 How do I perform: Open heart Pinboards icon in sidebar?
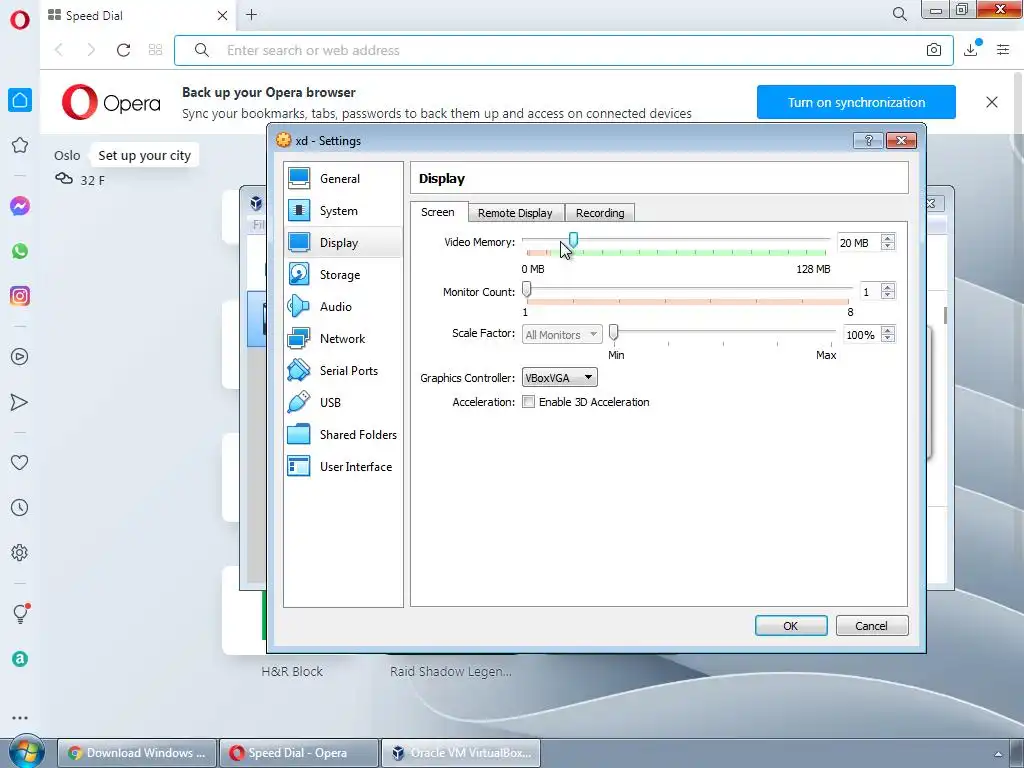click(x=20, y=462)
